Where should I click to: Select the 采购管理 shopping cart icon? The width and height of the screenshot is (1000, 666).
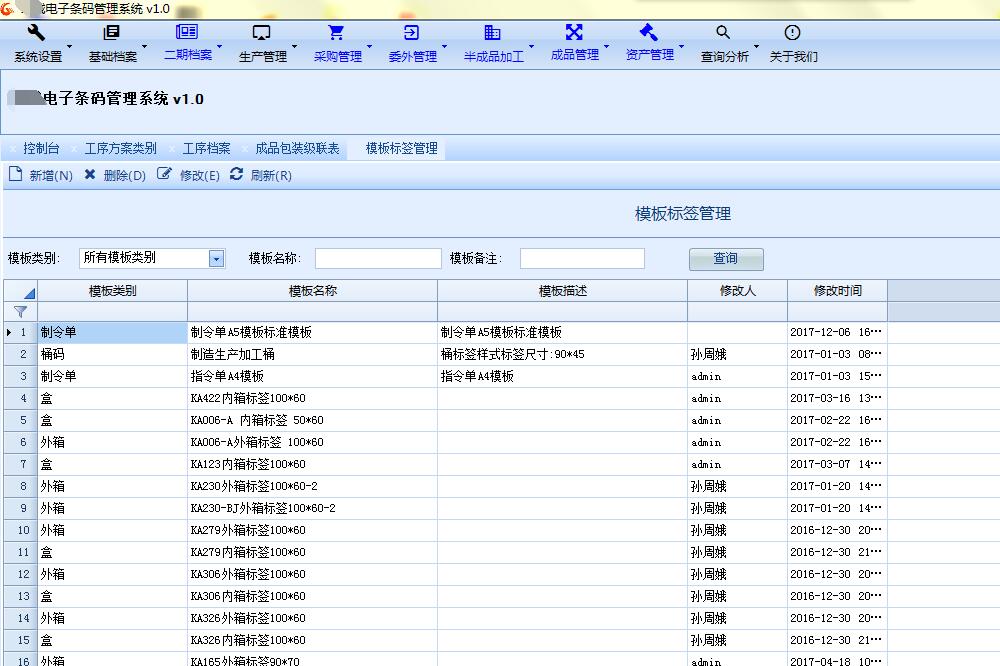tap(336, 32)
